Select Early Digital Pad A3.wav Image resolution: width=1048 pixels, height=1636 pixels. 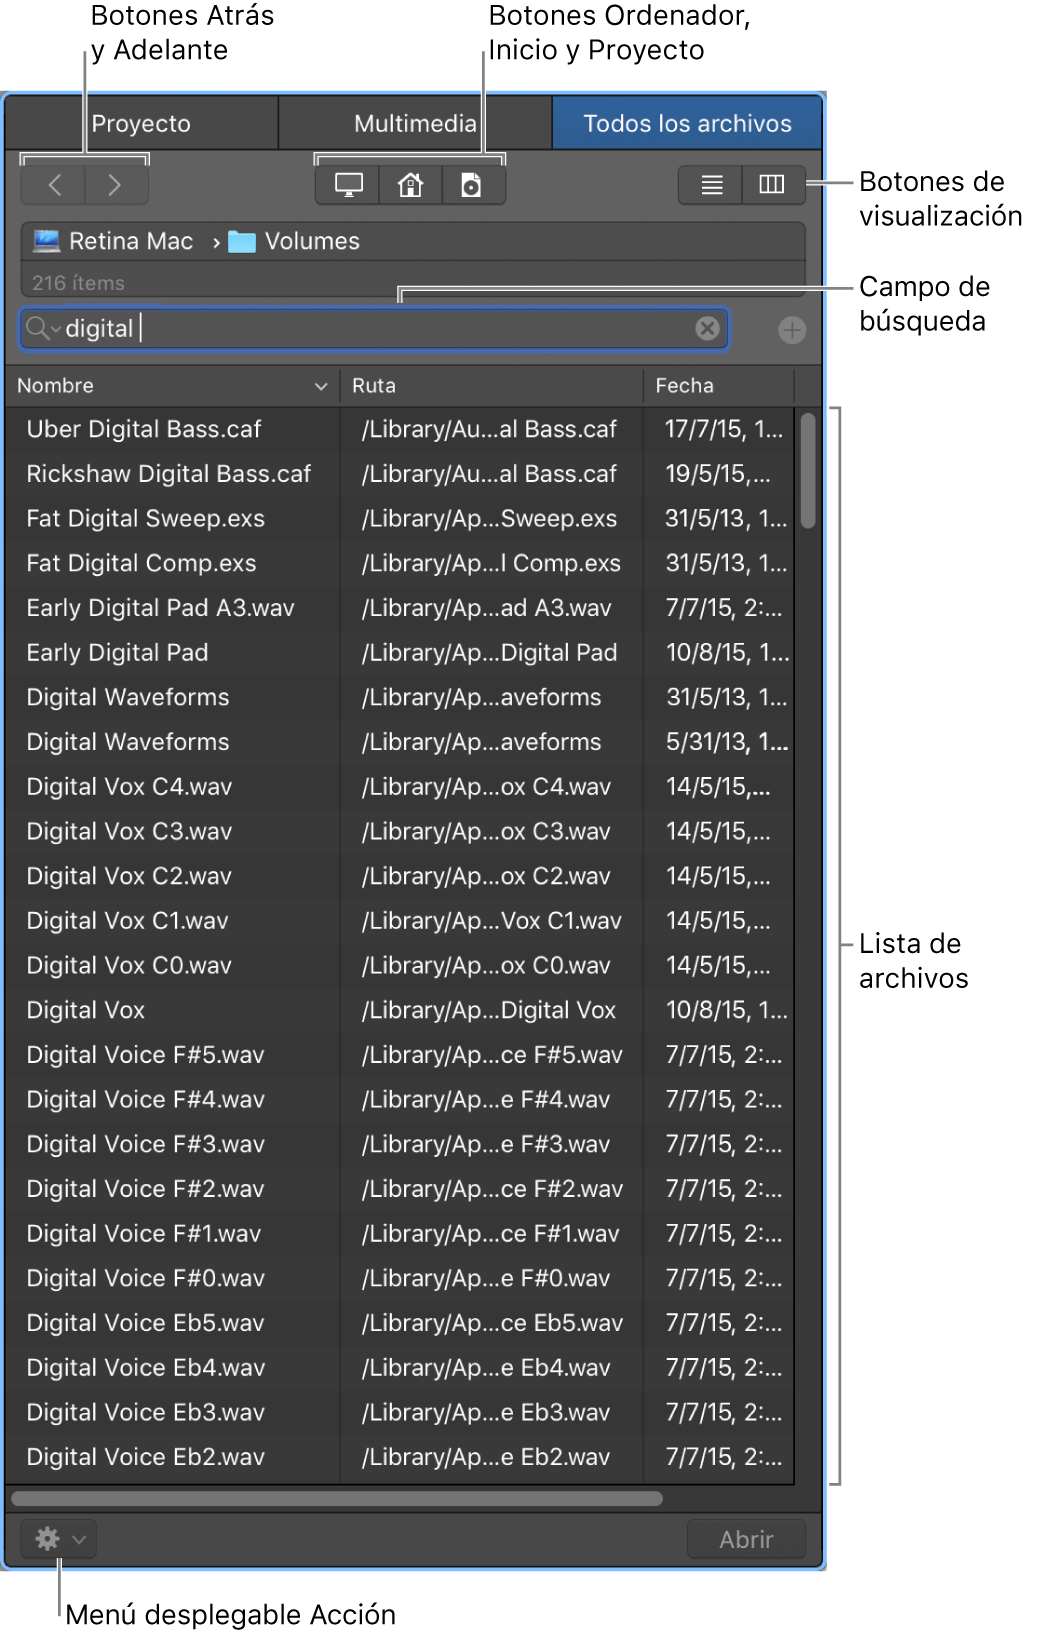pyautogui.click(x=400, y=608)
